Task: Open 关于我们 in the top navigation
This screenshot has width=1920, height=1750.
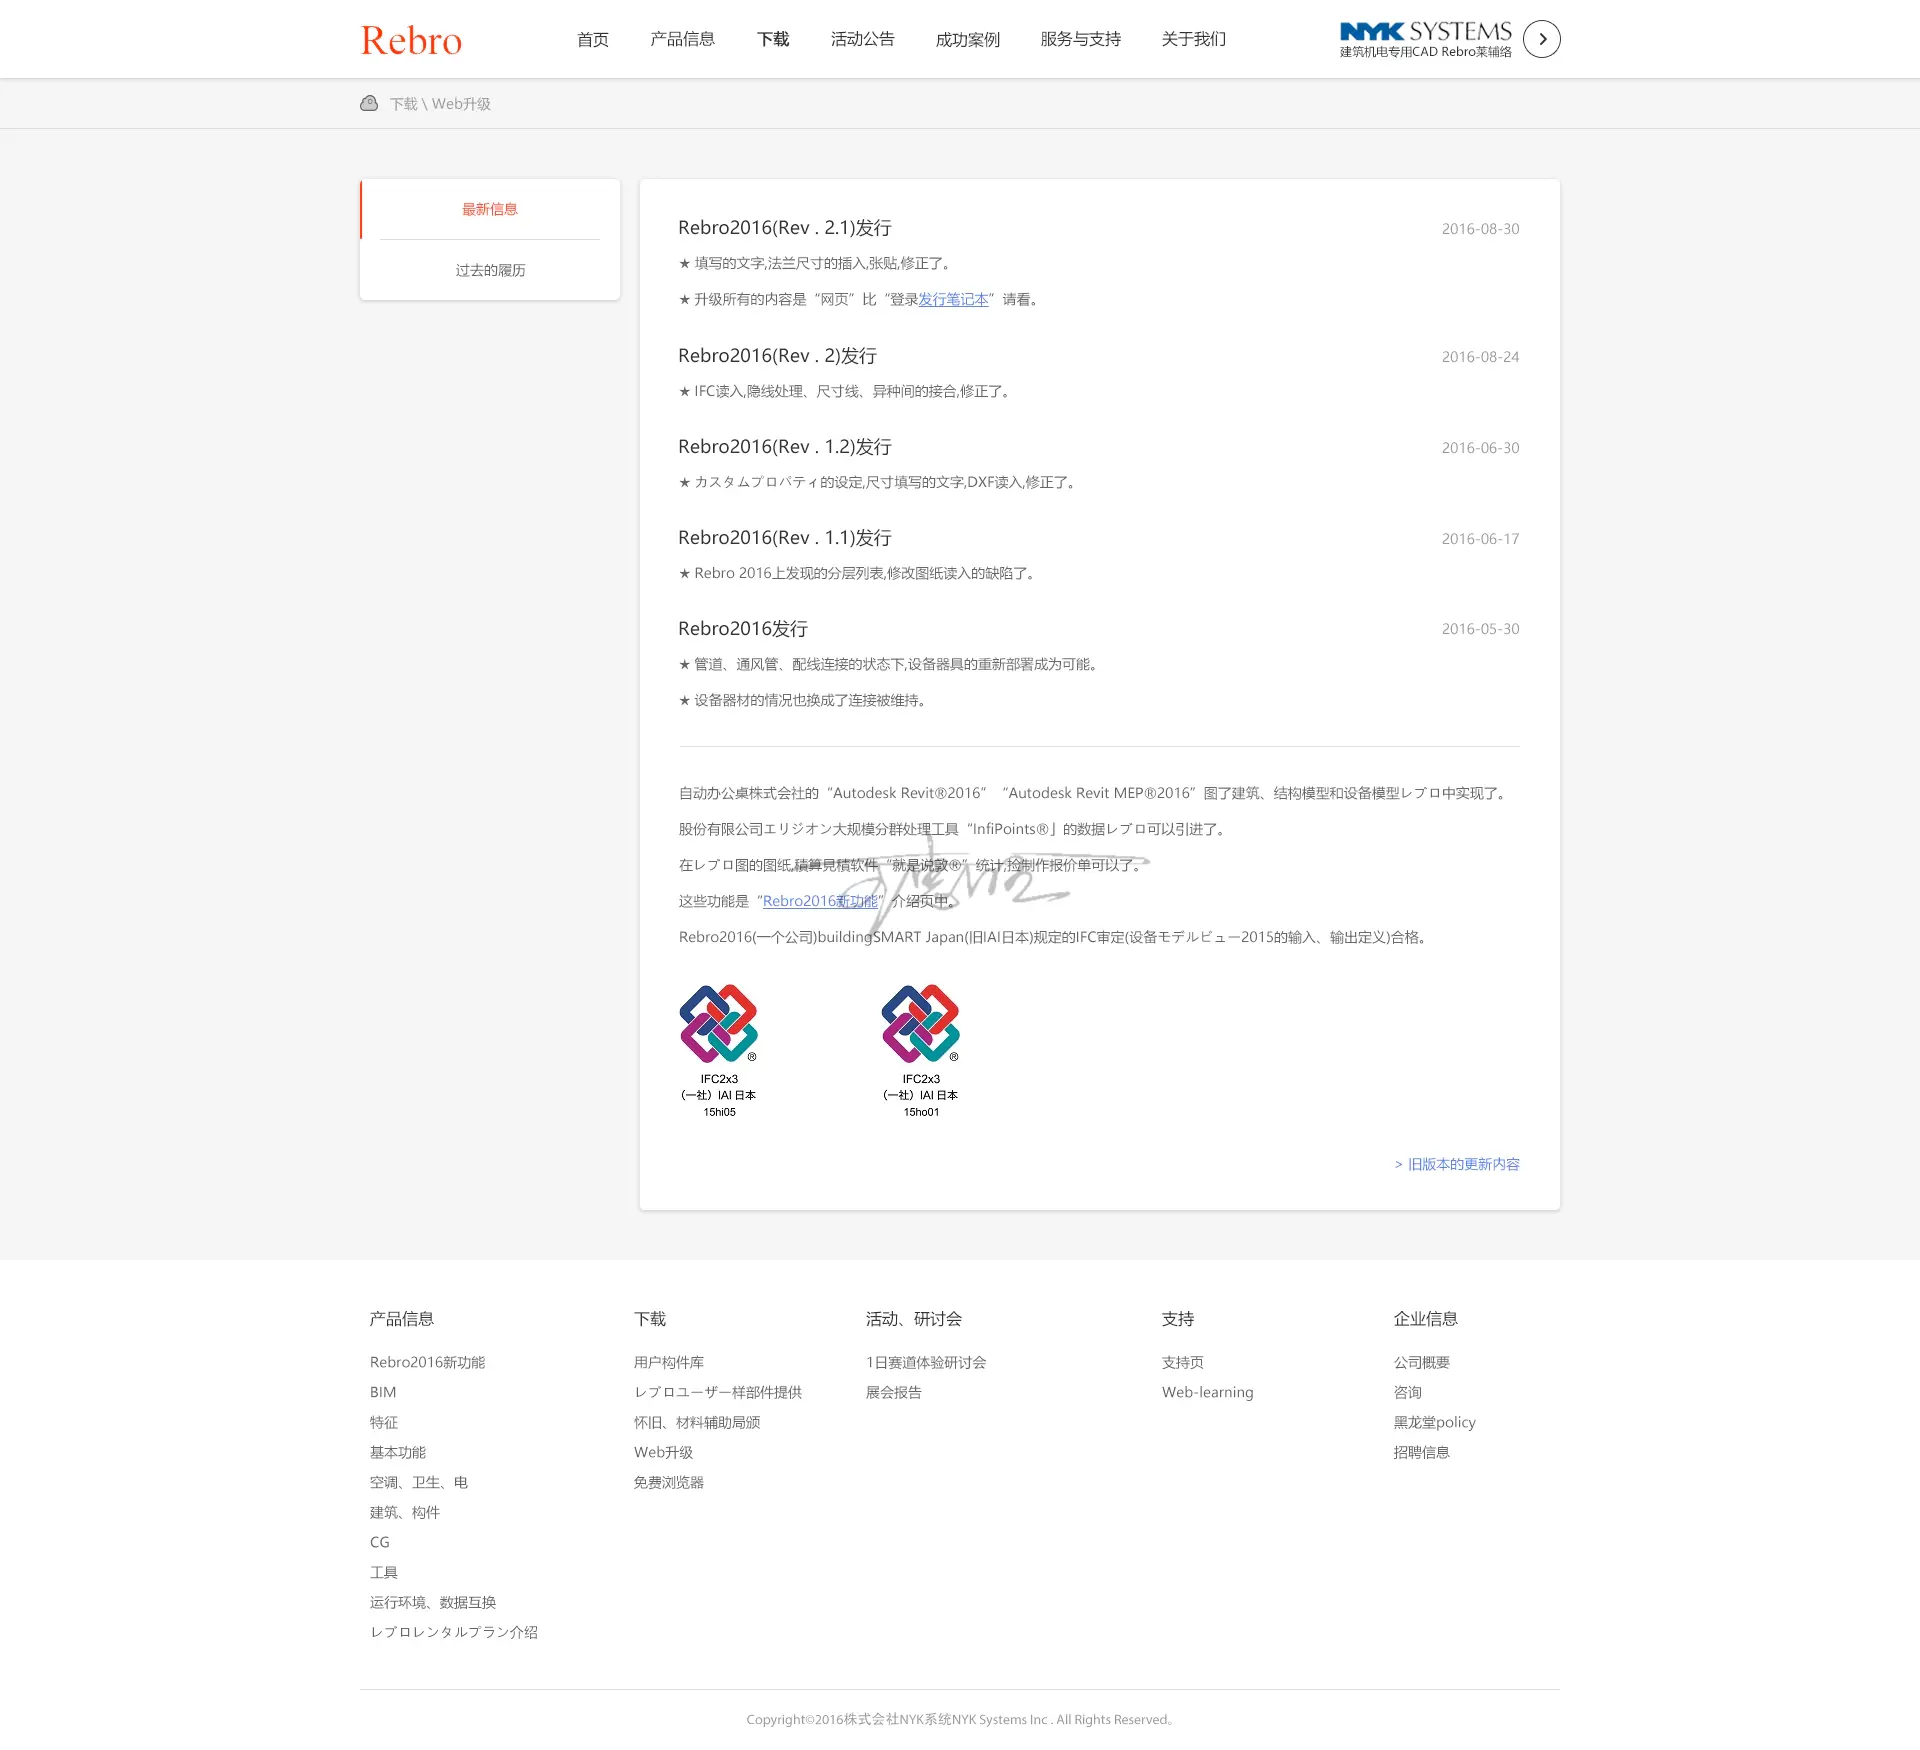Action: coord(1194,39)
